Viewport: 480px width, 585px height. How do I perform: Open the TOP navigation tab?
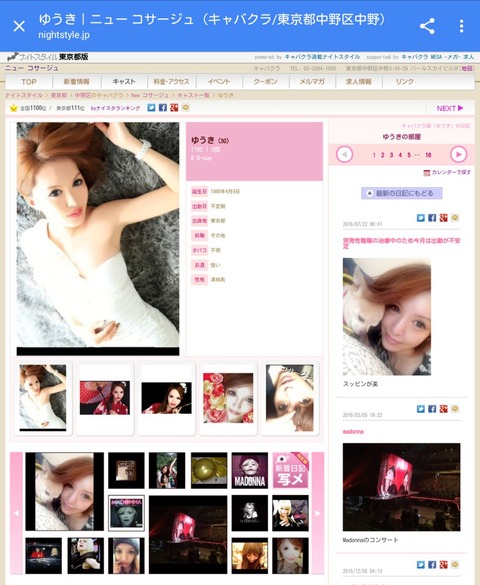(29, 81)
